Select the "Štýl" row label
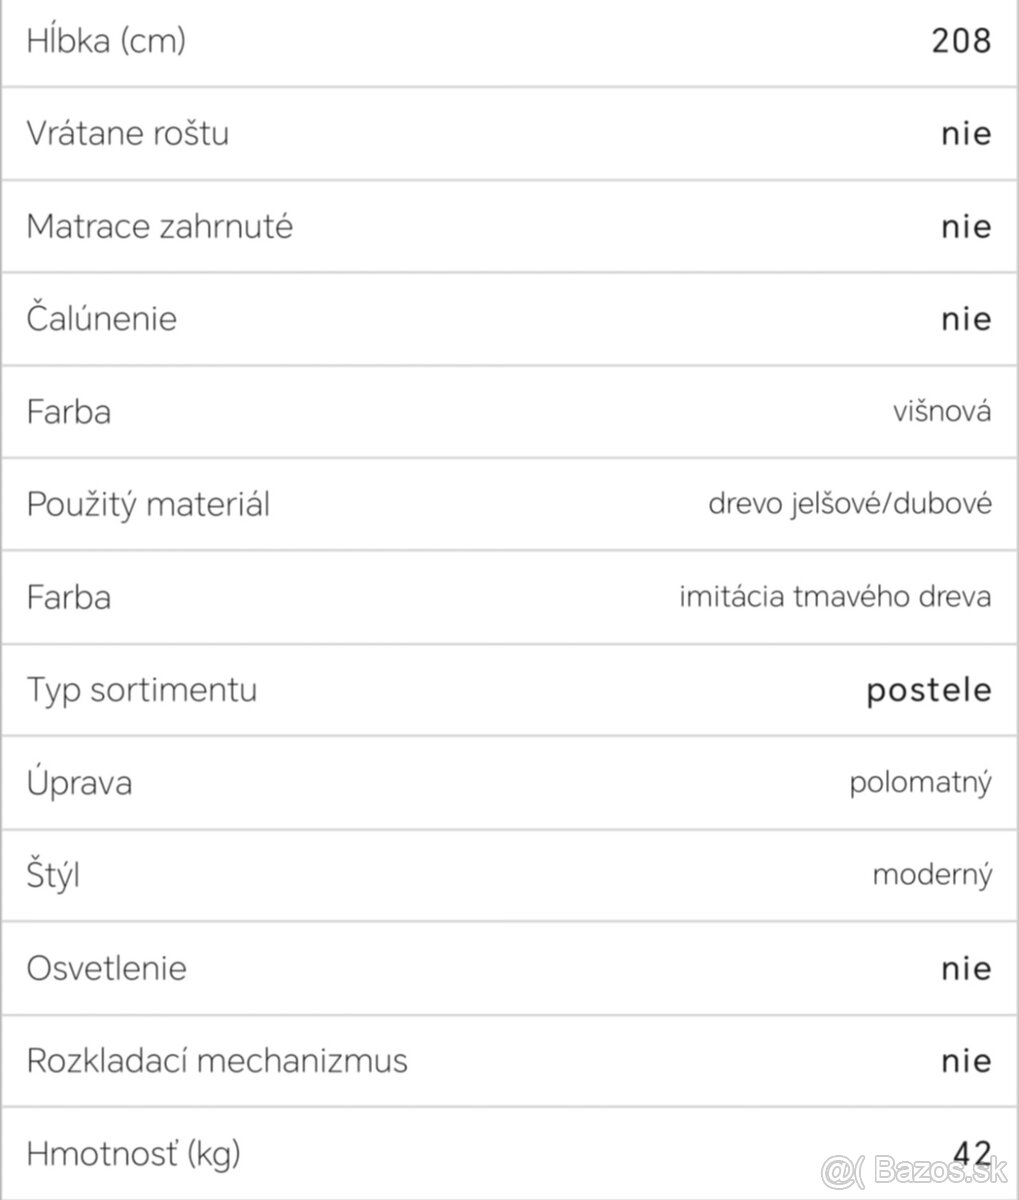The image size is (1019, 1200). (x=53, y=876)
